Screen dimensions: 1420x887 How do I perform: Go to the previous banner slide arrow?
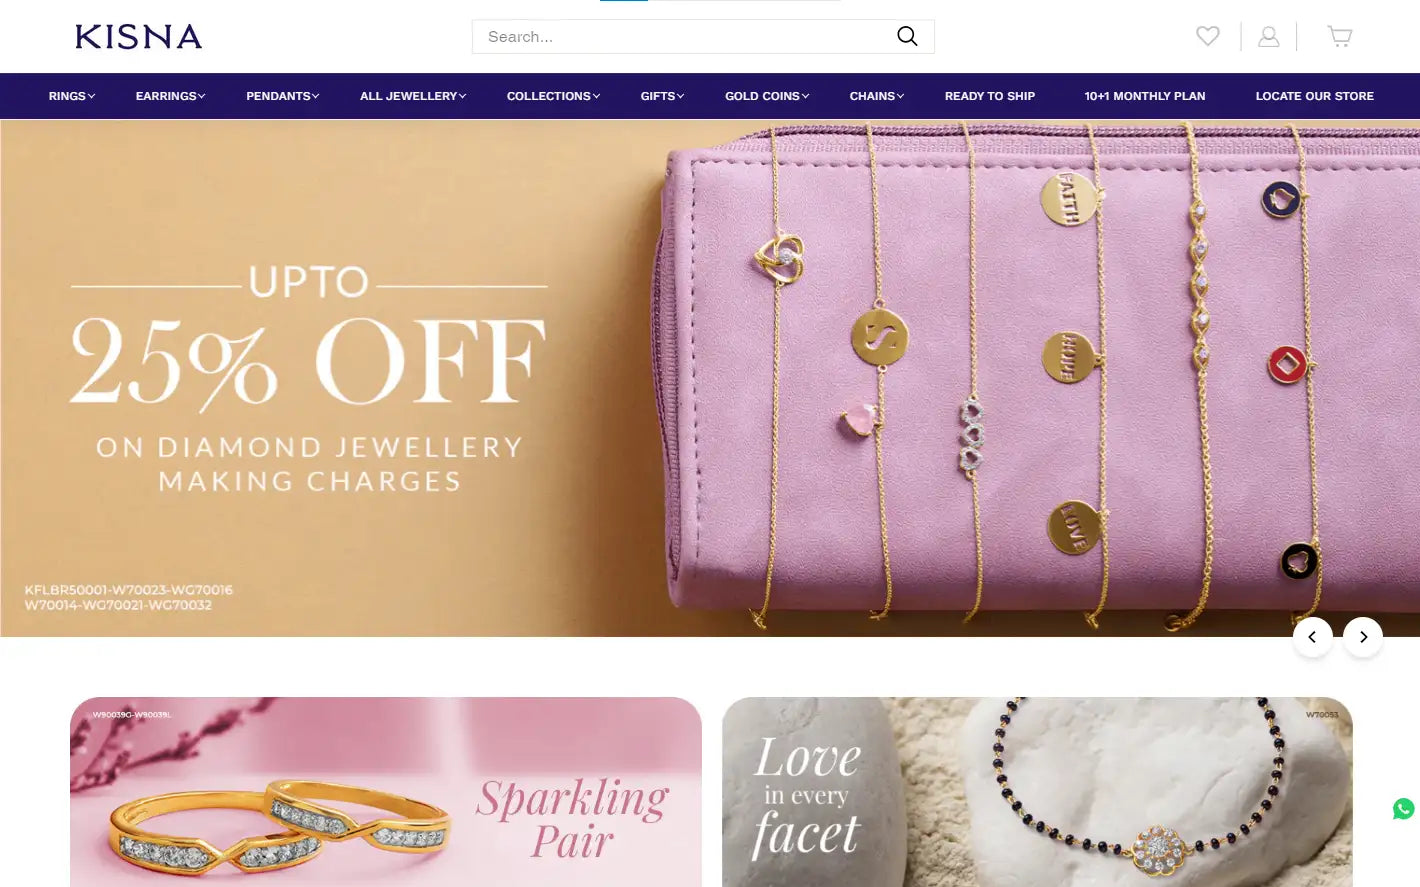click(1313, 637)
